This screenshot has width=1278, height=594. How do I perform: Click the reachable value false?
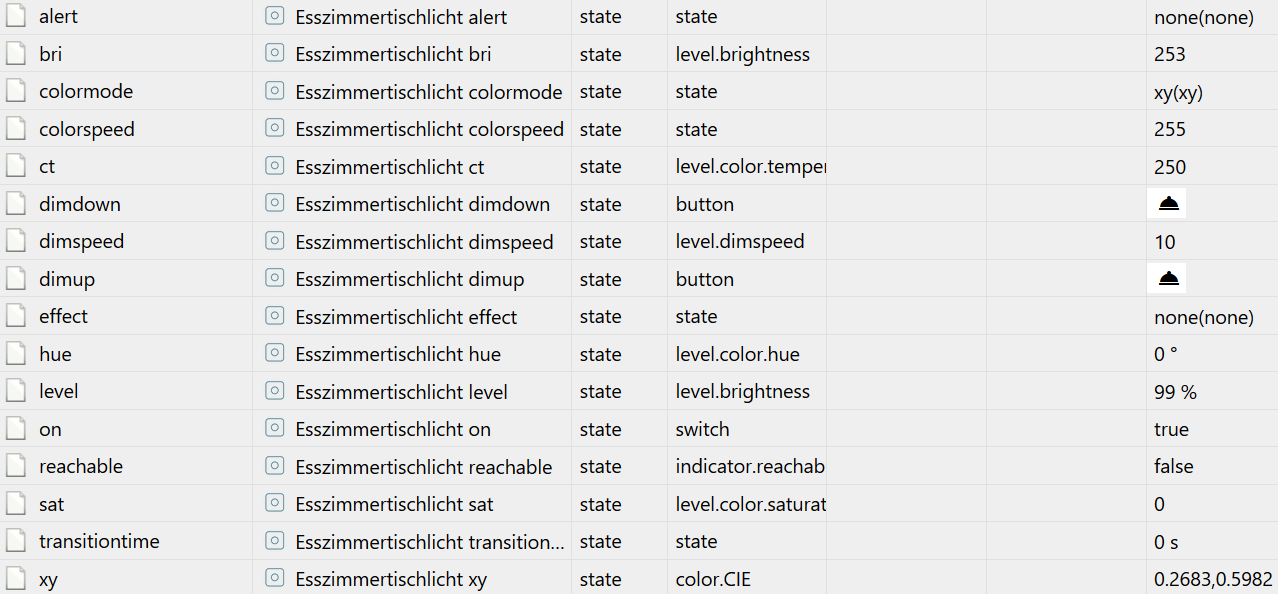click(1173, 467)
